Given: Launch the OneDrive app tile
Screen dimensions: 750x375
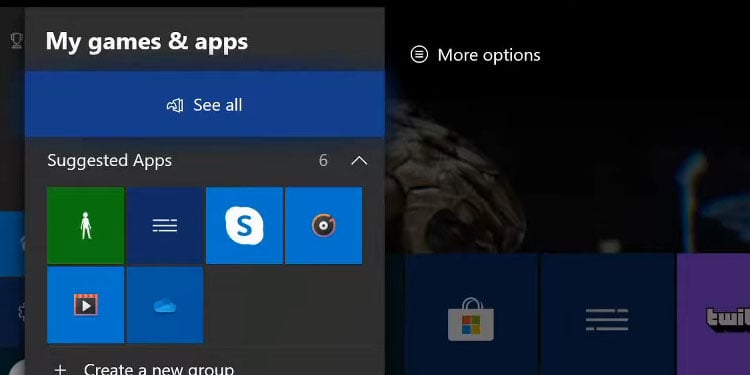Looking at the screenshot, I should point(165,305).
